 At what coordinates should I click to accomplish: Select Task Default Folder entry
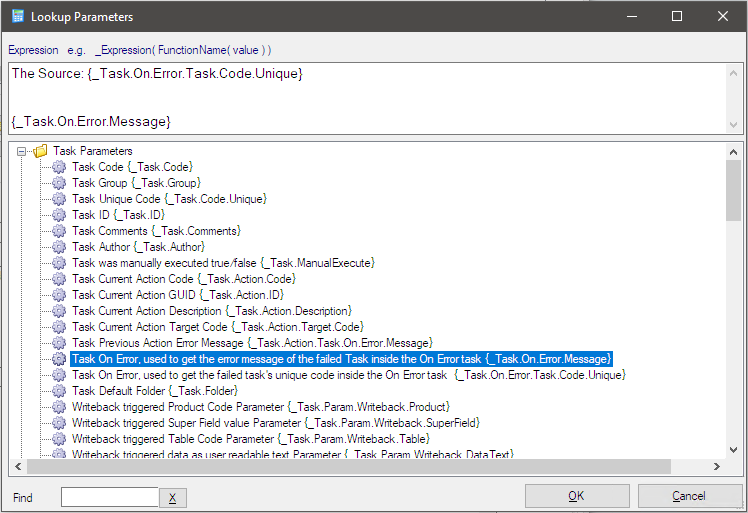[155, 391]
